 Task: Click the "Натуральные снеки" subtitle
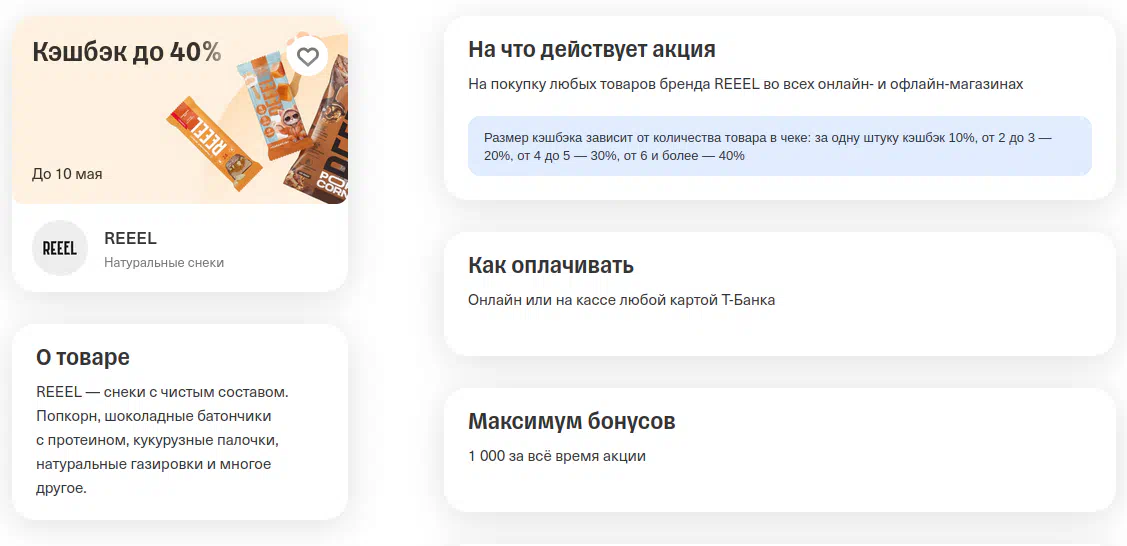click(x=164, y=263)
